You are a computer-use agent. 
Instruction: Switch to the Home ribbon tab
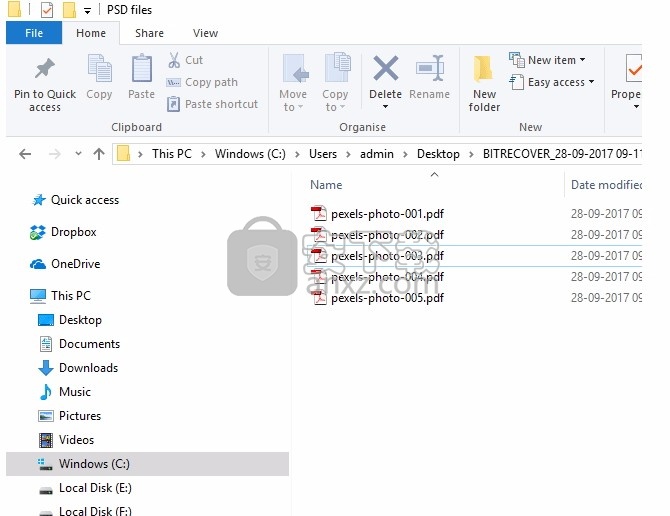tap(91, 33)
